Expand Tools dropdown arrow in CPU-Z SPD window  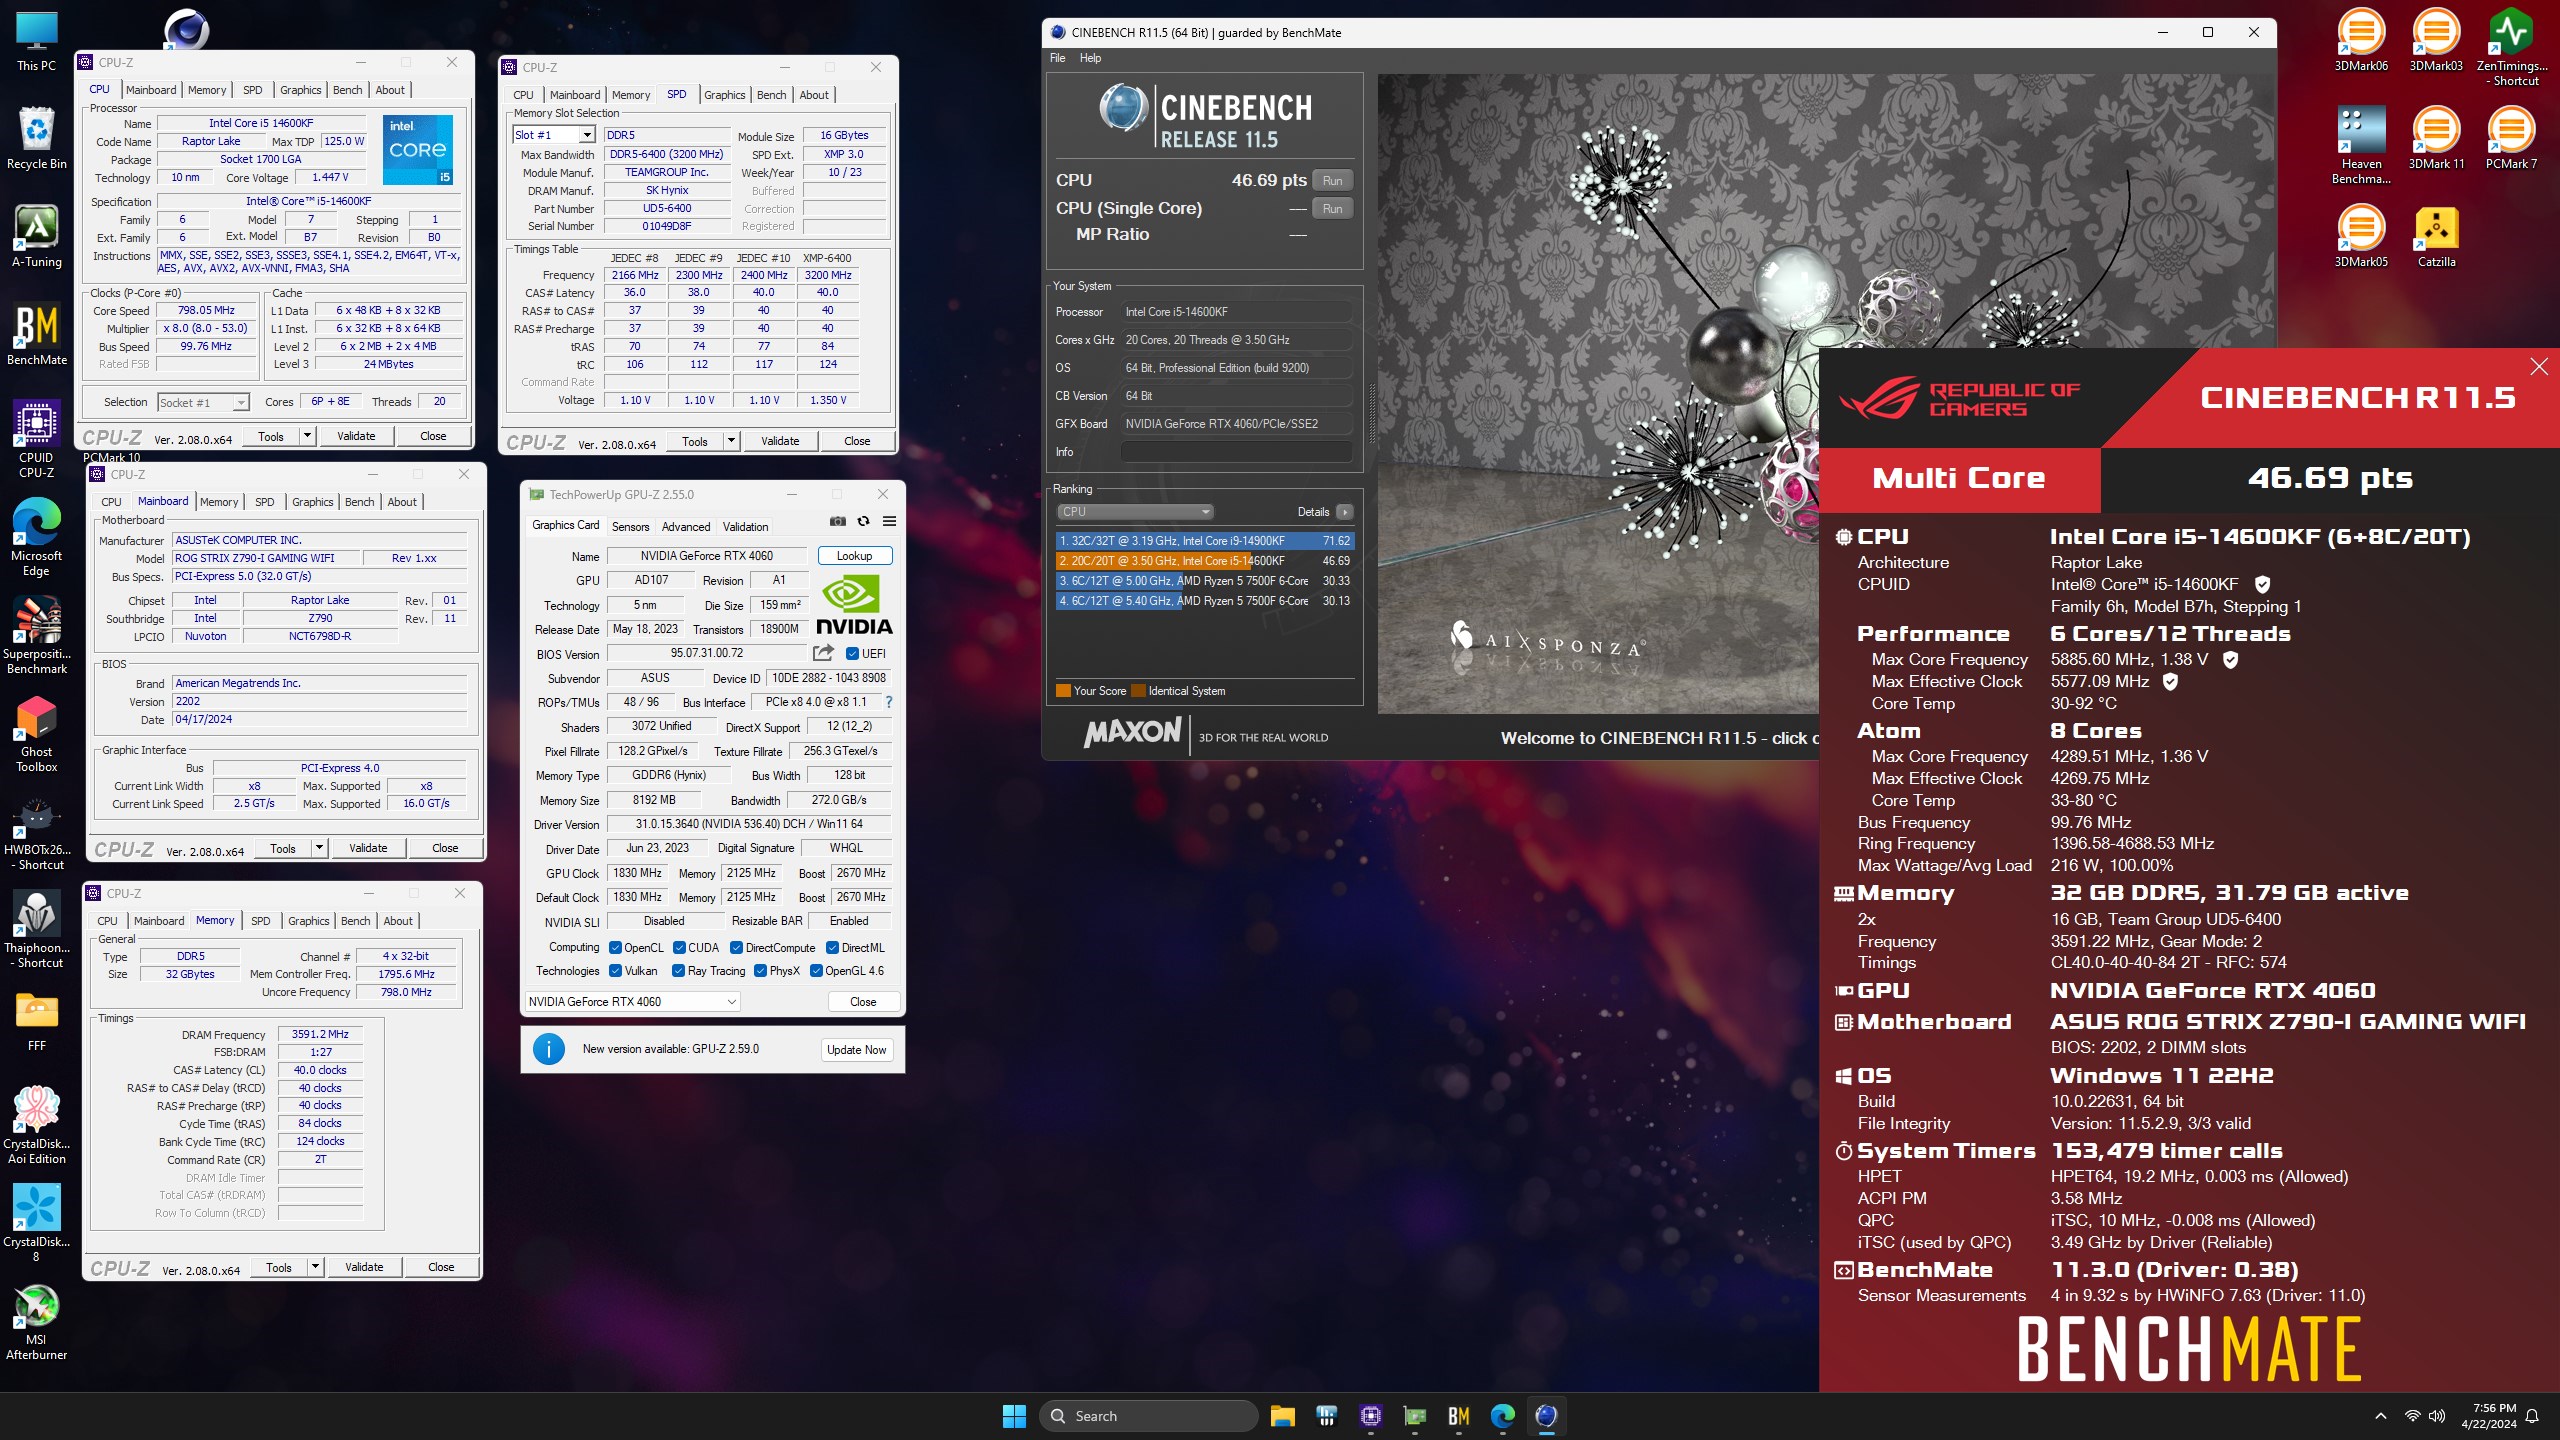click(x=732, y=441)
